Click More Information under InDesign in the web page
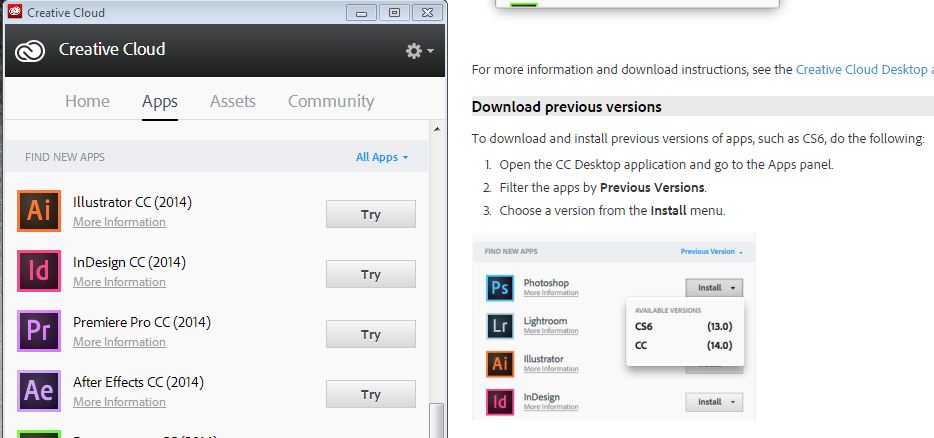 coord(551,407)
